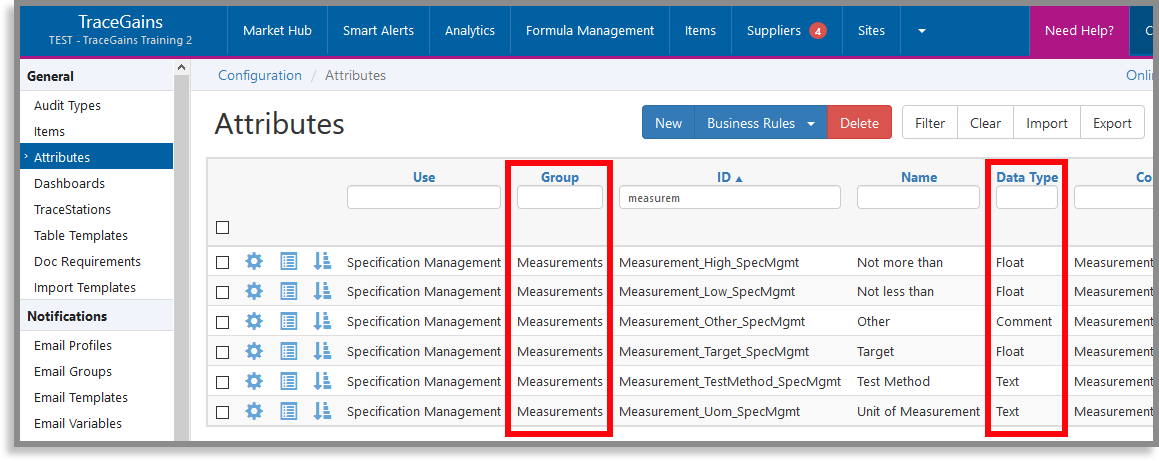Click the red Delete button
This screenshot has height=461, width=1159.
click(x=860, y=123)
